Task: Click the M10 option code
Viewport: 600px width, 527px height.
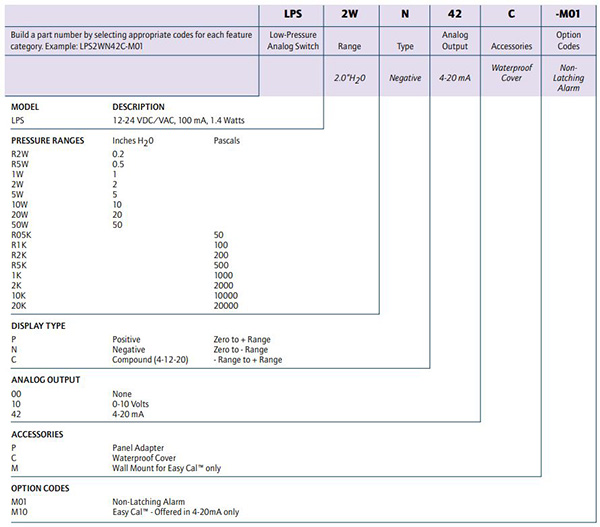Action: [20, 513]
